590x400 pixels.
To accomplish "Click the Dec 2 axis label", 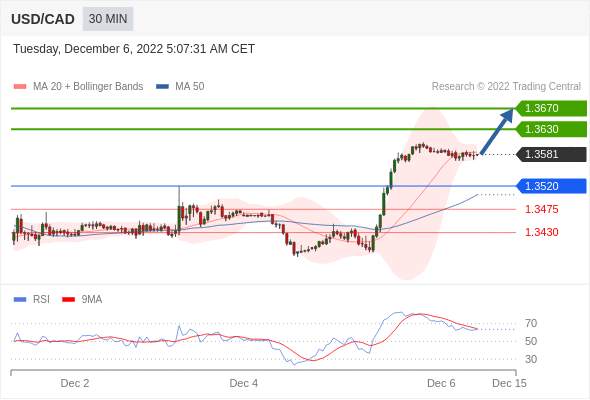I will click(75, 383).
